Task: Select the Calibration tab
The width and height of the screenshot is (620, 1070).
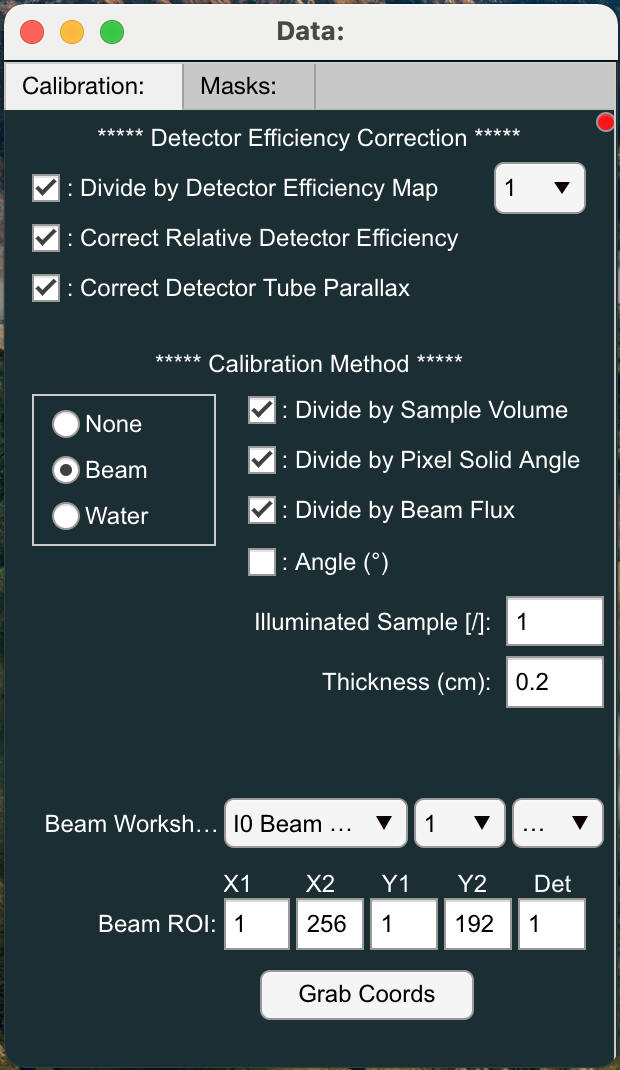Action: [84, 86]
